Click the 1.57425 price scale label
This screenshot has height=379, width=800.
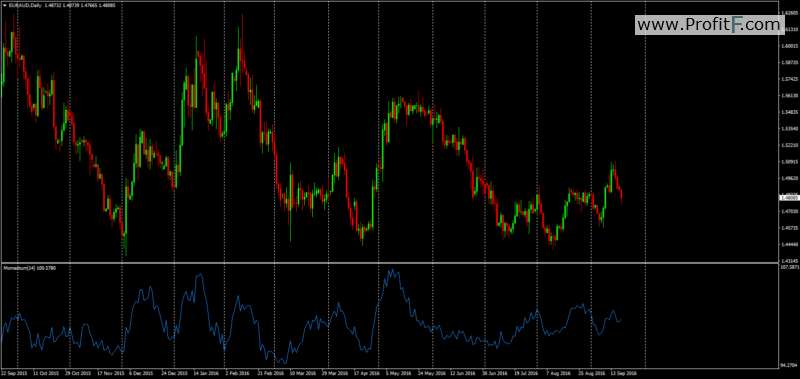pyautogui.click(x=790, y=79)
